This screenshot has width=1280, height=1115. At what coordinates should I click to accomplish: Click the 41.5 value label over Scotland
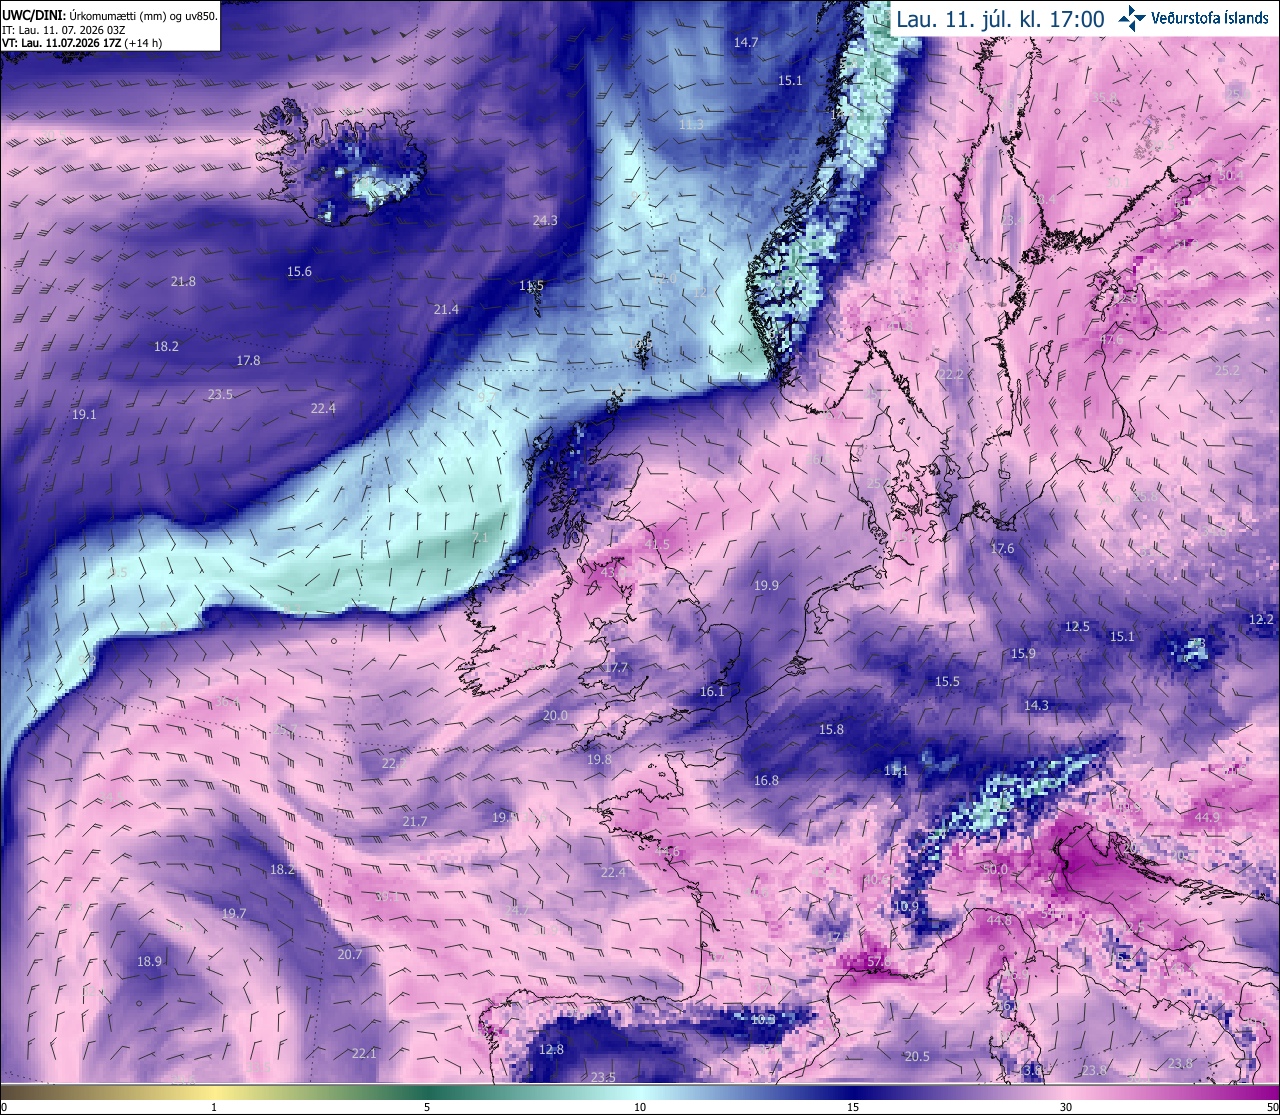657,545
